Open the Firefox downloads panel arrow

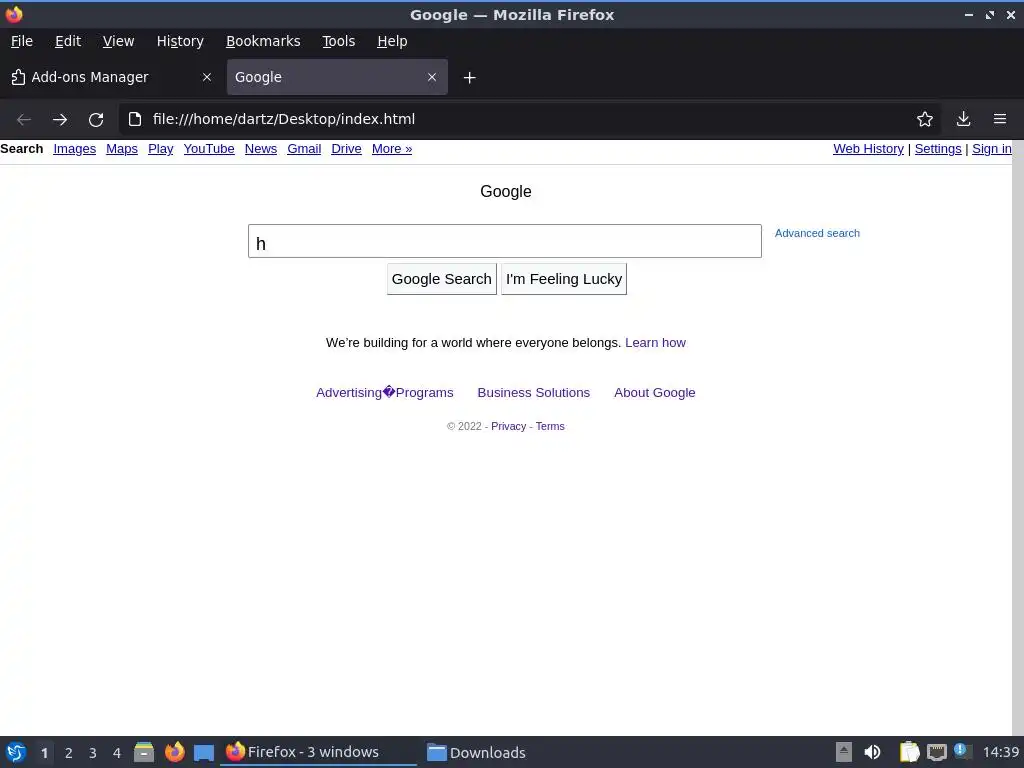click(963, 119)
